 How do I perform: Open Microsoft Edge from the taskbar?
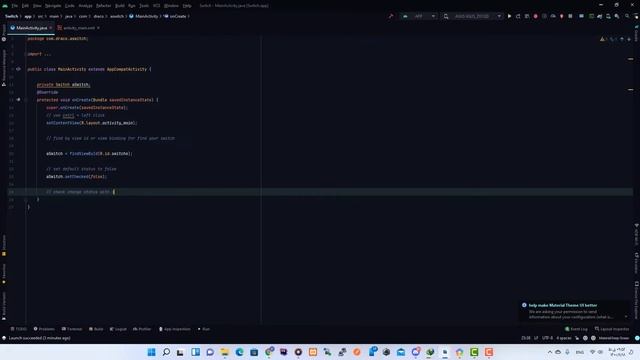pos(239,352)
